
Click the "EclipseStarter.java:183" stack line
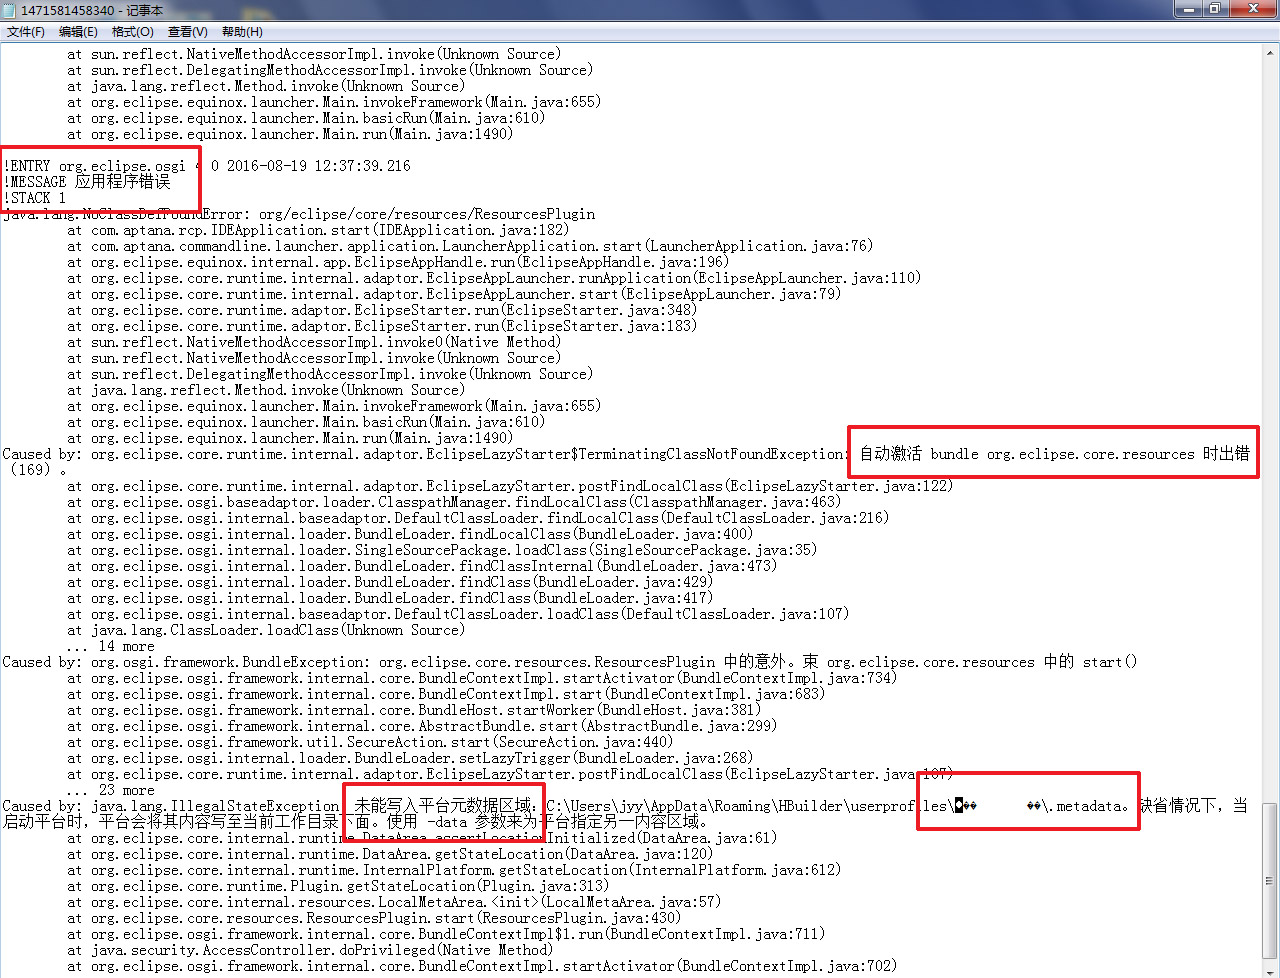tap(382, 326)
